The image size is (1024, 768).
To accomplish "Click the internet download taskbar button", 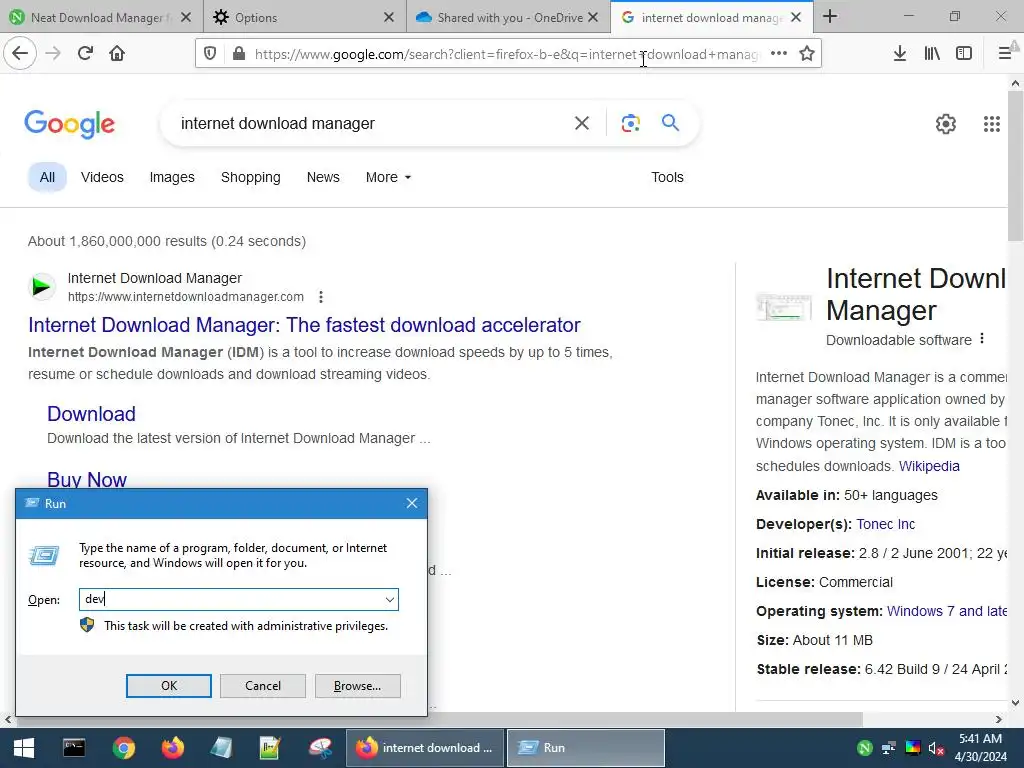I will point(425,748).
